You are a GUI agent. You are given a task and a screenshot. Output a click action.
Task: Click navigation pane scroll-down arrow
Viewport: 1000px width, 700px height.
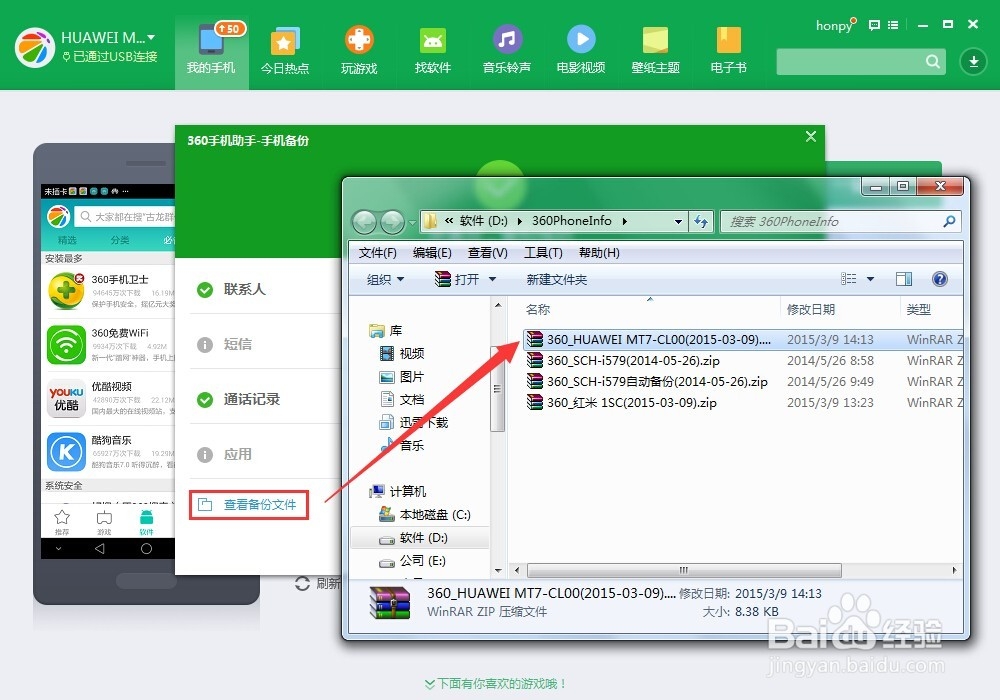(x=498, y=571)
